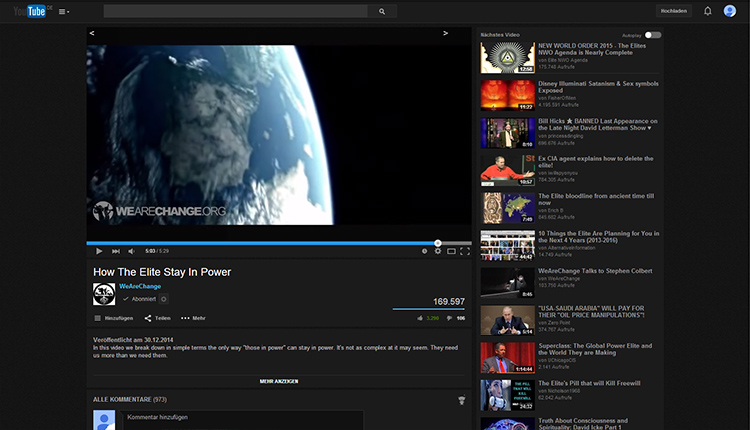Open the account avatar menu
This screenshot has height=430, width=750.
click(x=729, y=11)
